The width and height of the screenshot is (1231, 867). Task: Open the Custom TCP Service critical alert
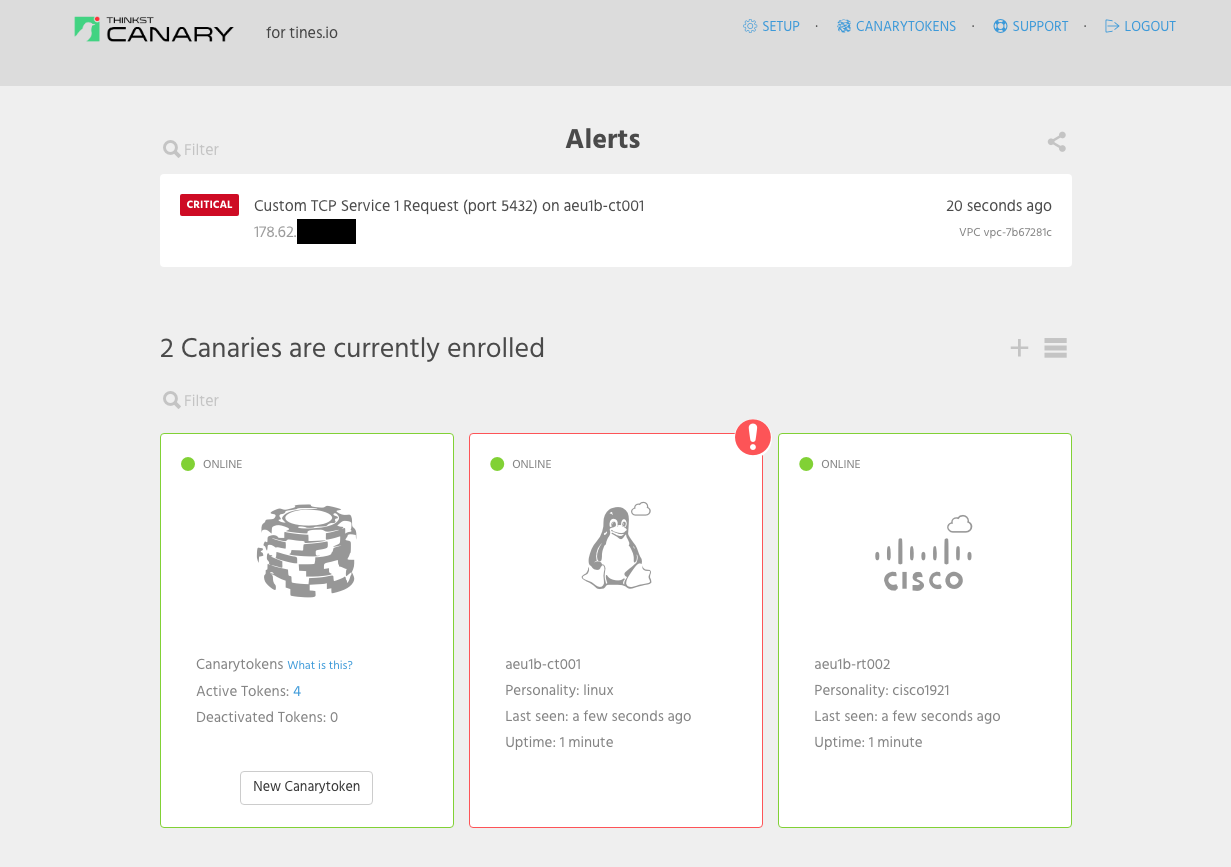coord(616,220)
